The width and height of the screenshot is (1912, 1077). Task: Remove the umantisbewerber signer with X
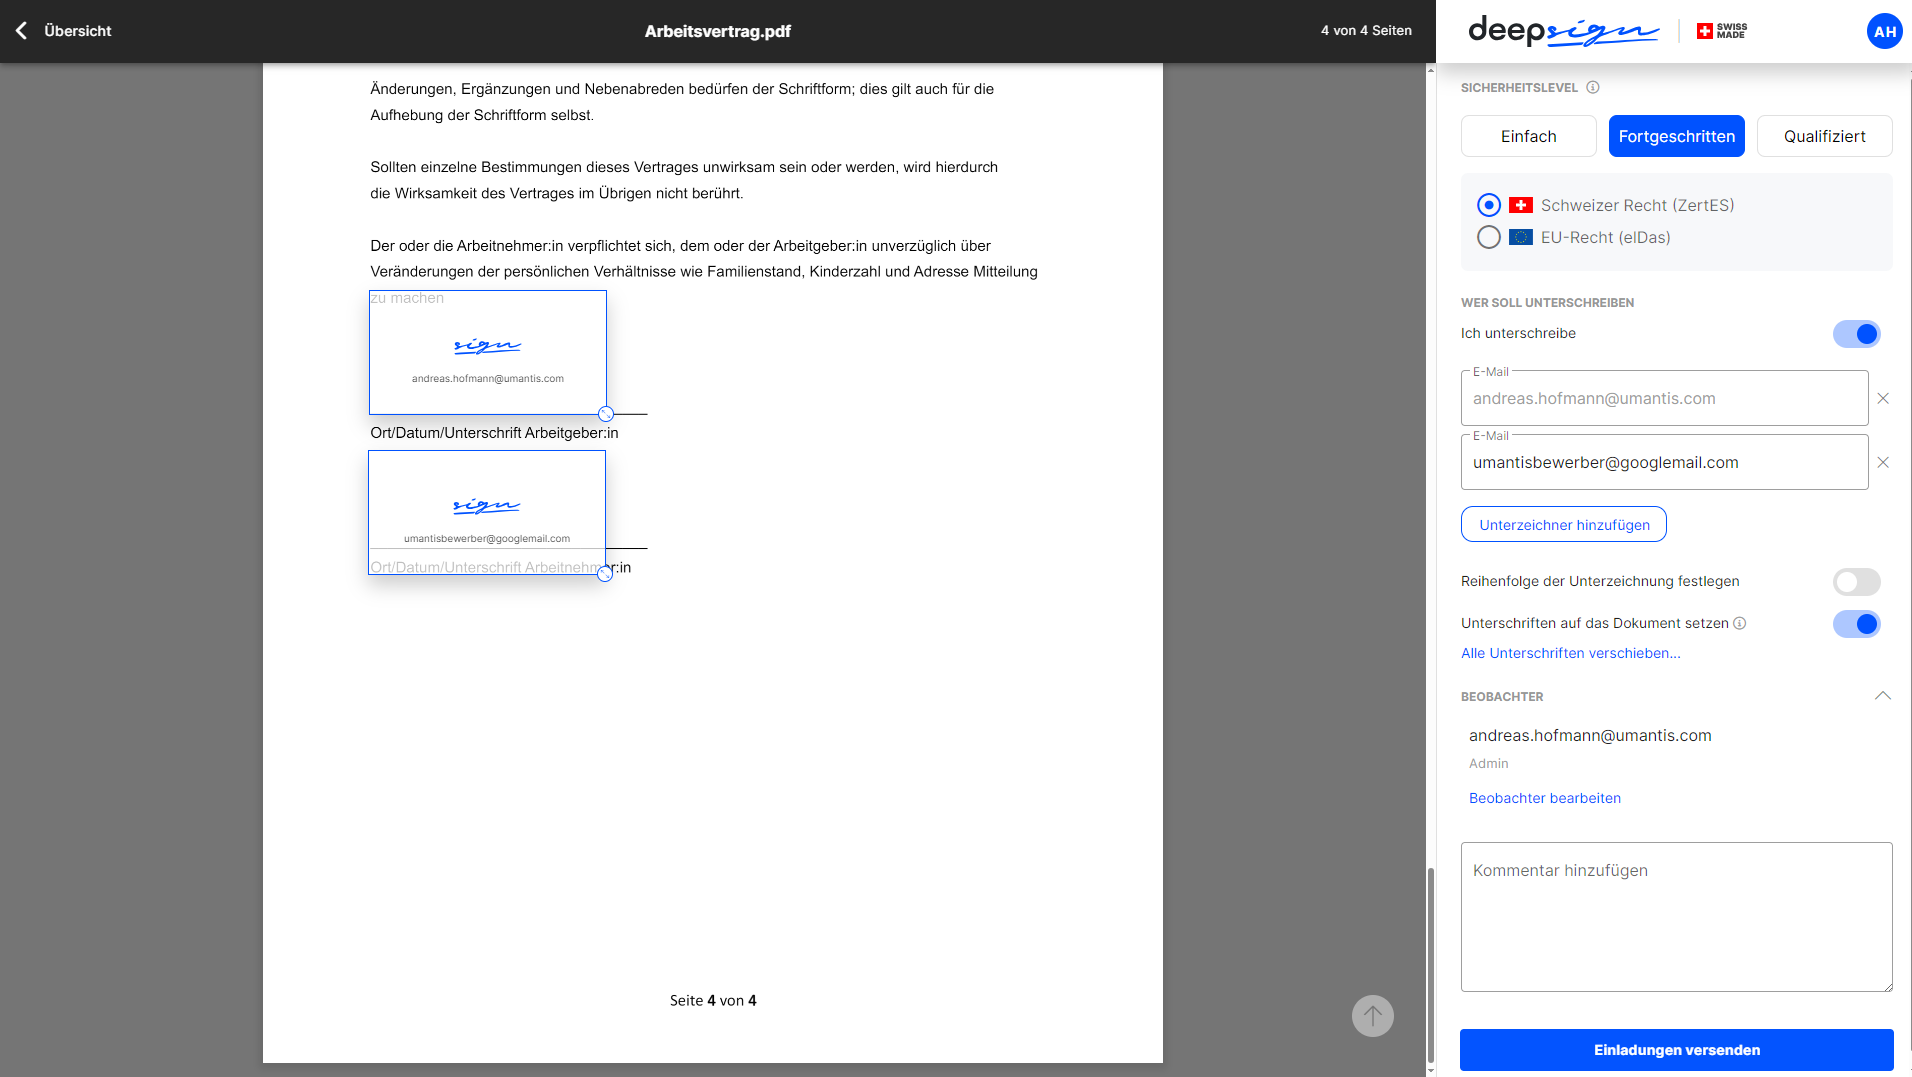point(1883,463)
